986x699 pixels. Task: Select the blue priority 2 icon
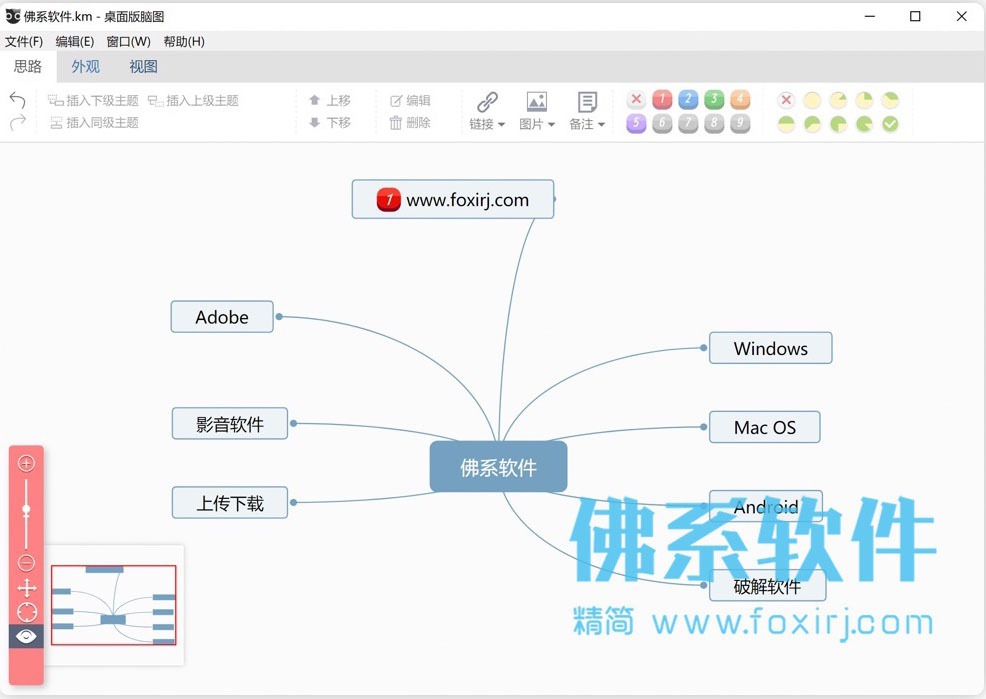pos(688,99)
